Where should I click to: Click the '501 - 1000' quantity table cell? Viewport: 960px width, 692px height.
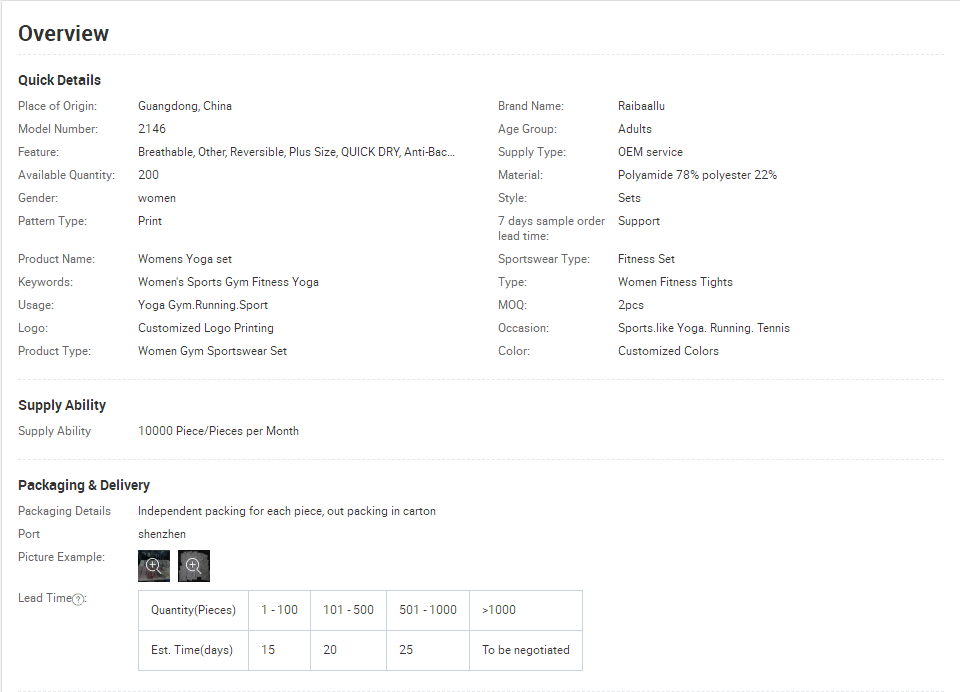tap(428, 611)
